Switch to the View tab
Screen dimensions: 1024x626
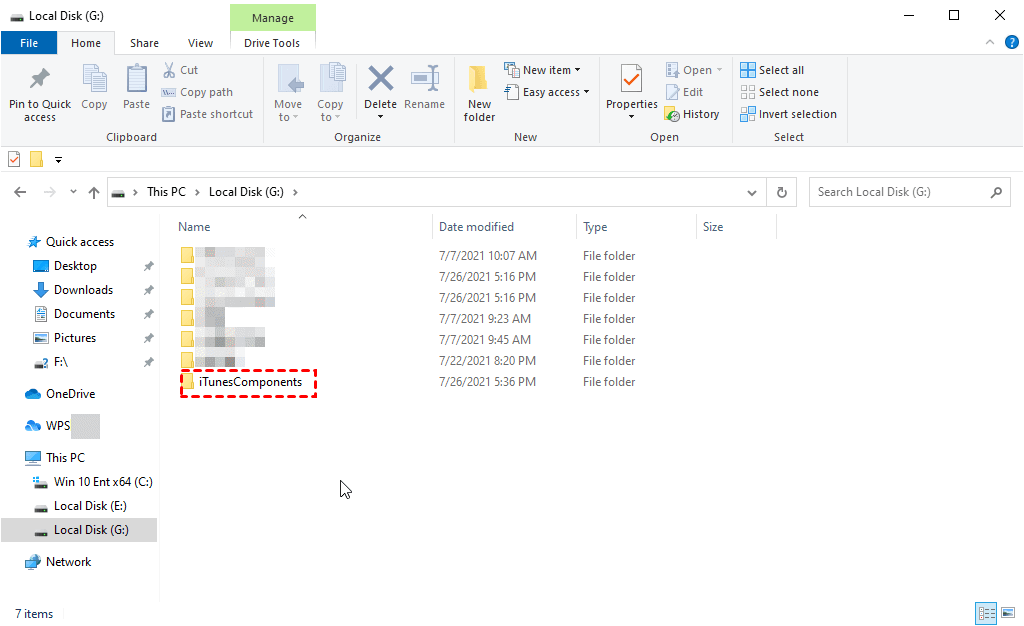200,43
